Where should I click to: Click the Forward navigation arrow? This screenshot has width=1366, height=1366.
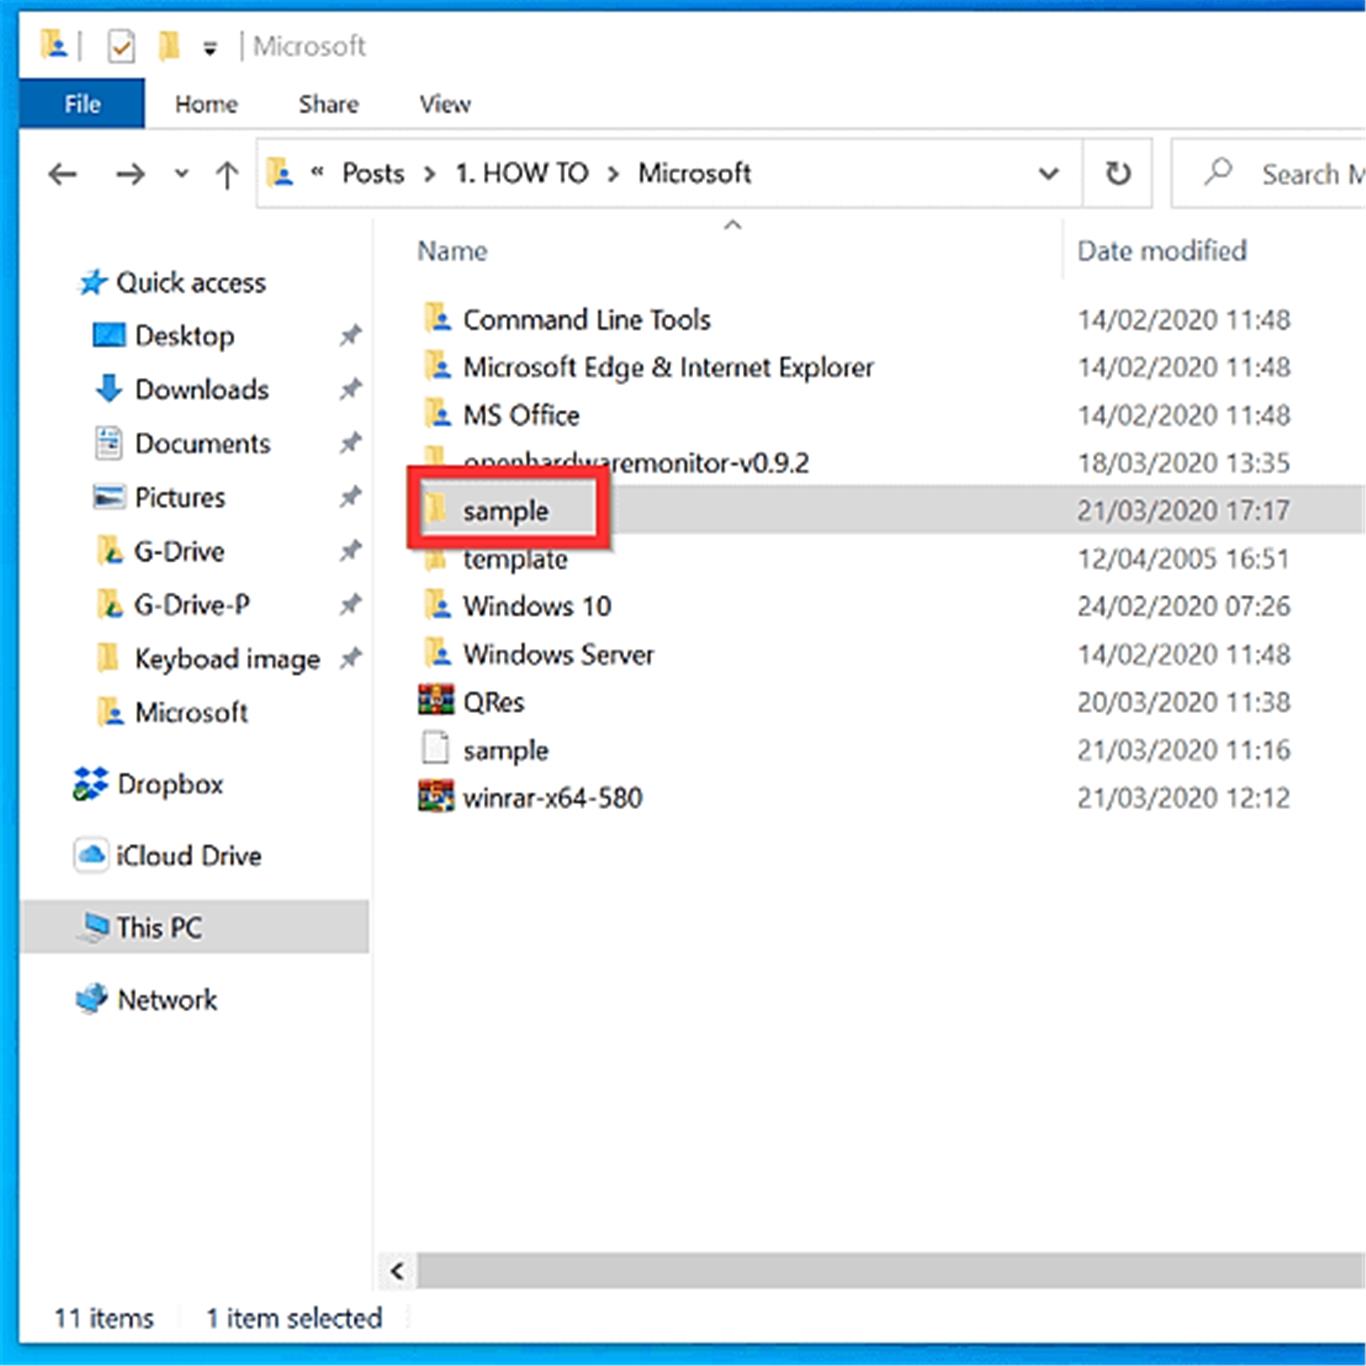[x=130, y=175]
